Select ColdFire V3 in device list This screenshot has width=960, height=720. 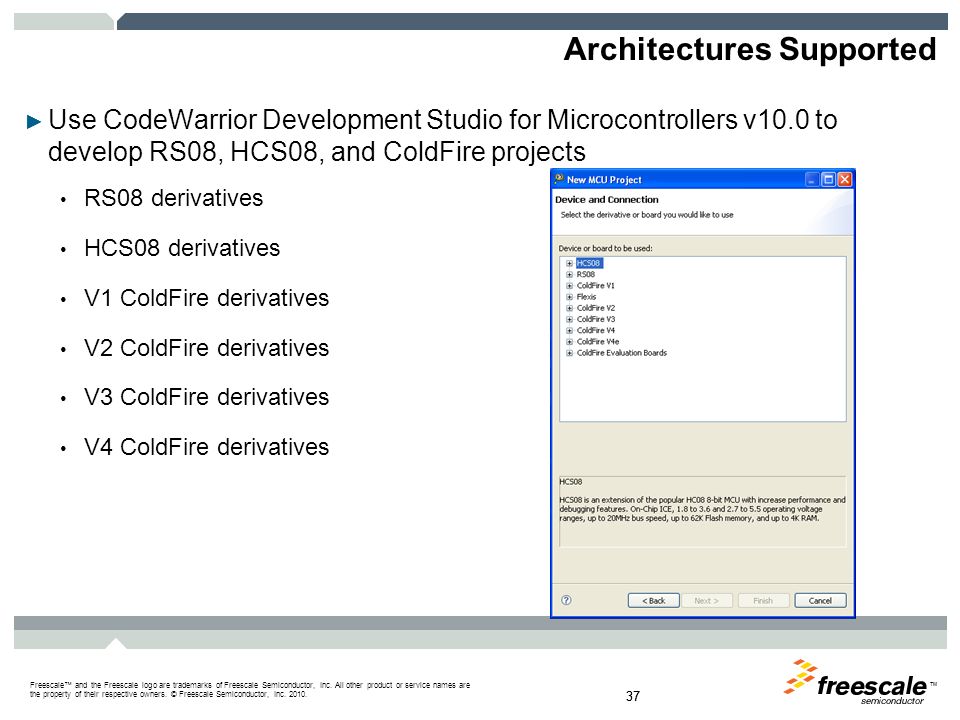tap(596, 320)
